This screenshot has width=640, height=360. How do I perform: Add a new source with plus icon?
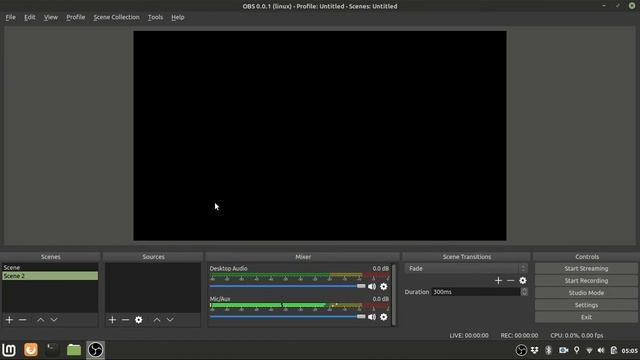pyautogui.click(x=112, y=320)
